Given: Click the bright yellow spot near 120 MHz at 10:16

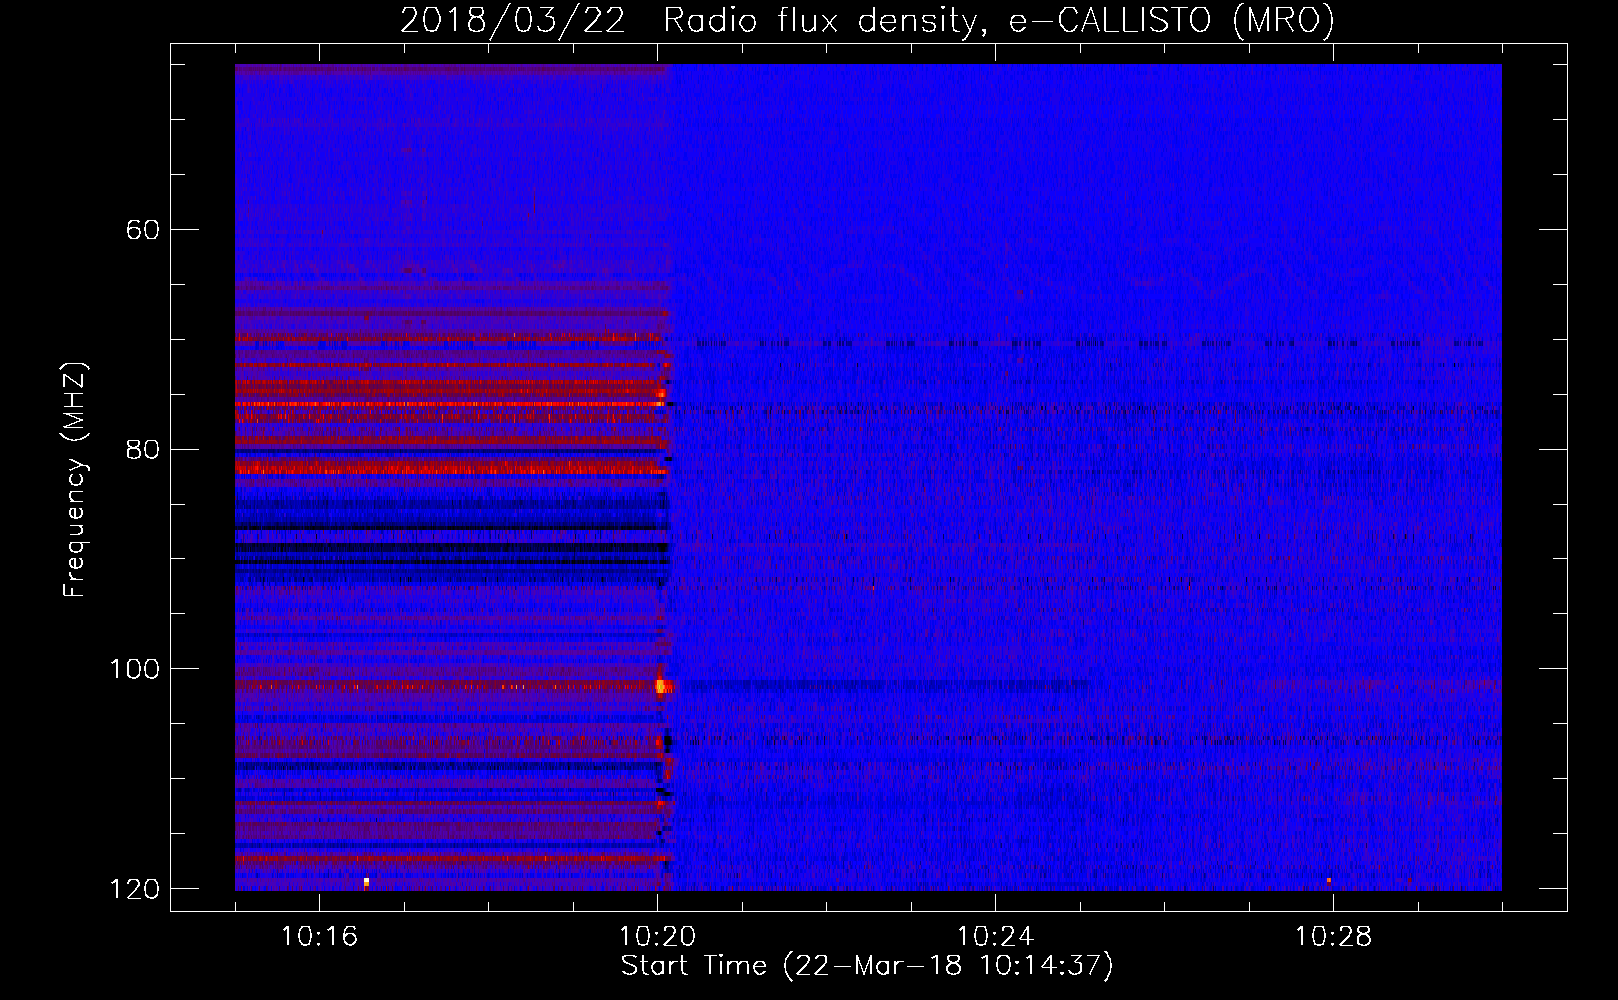Looking at the screenshot, I should 366,882.
